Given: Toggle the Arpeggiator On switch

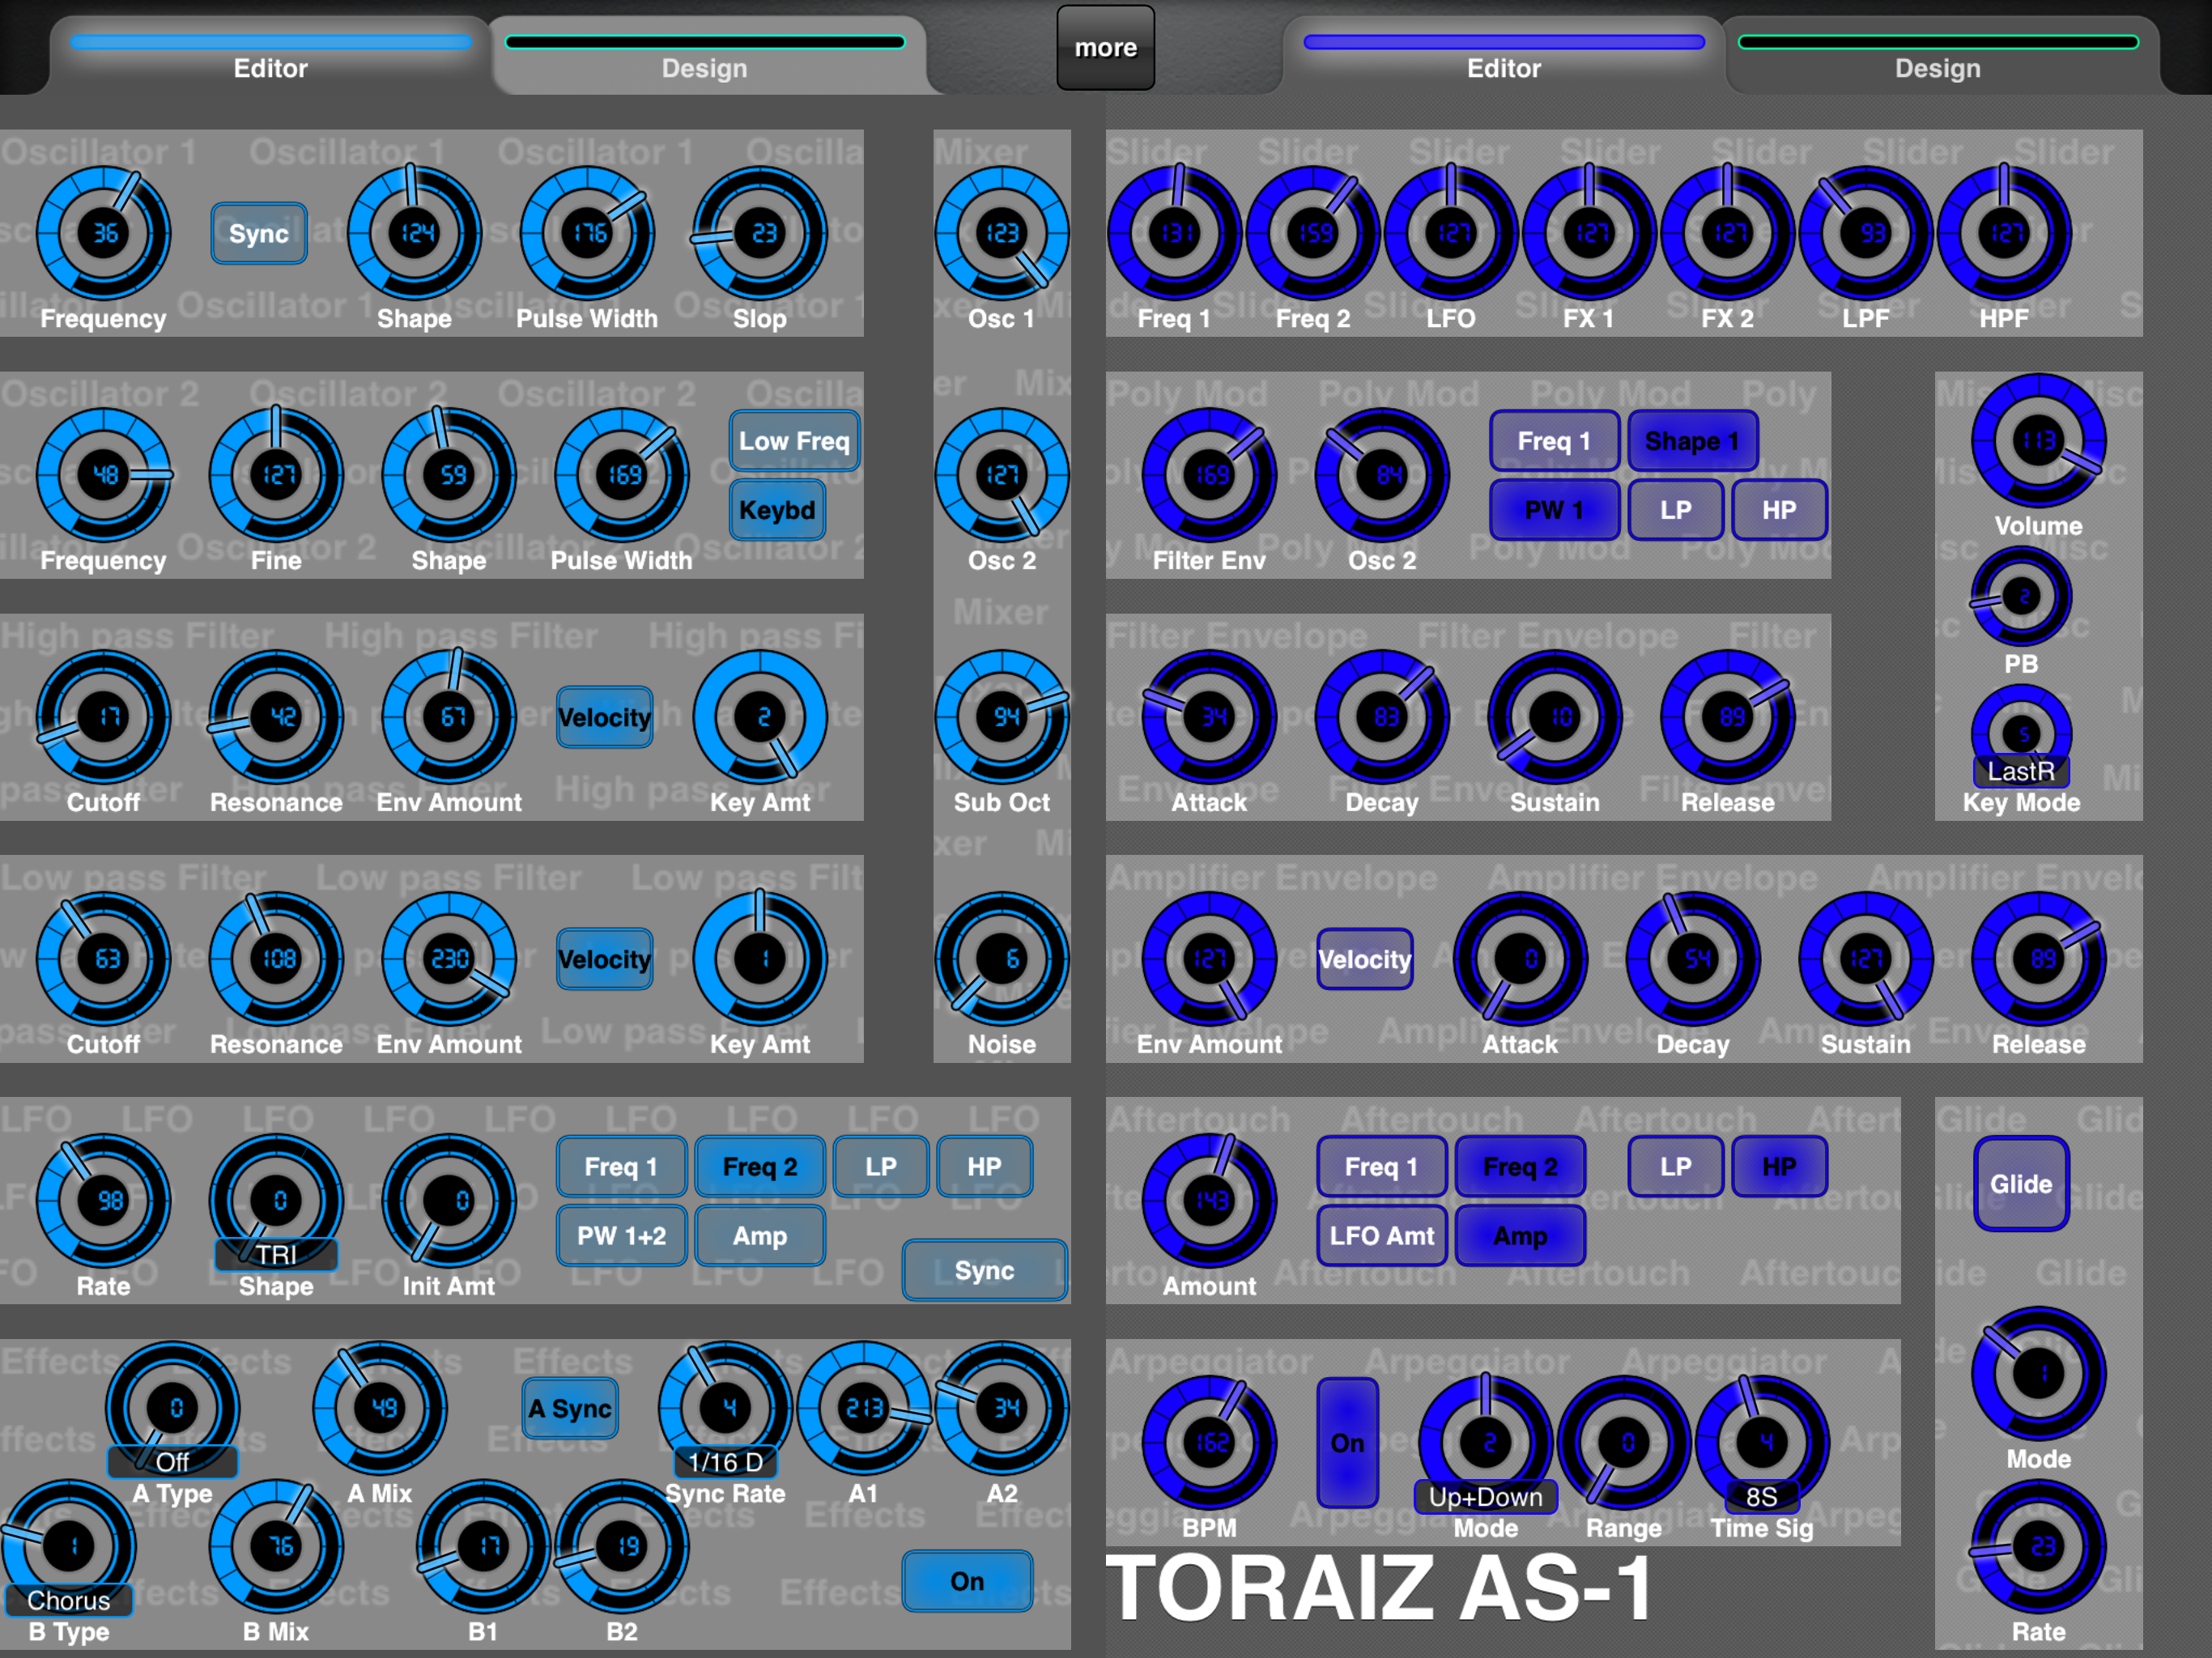Looking at the screenshot, I should tap(1347, 1442).
